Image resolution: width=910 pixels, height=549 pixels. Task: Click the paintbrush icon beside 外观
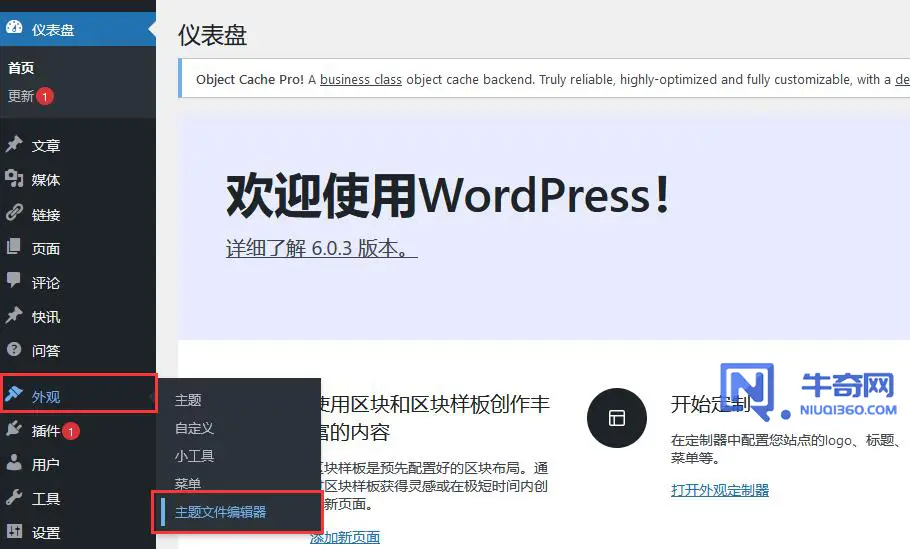[x=14, y=395]
